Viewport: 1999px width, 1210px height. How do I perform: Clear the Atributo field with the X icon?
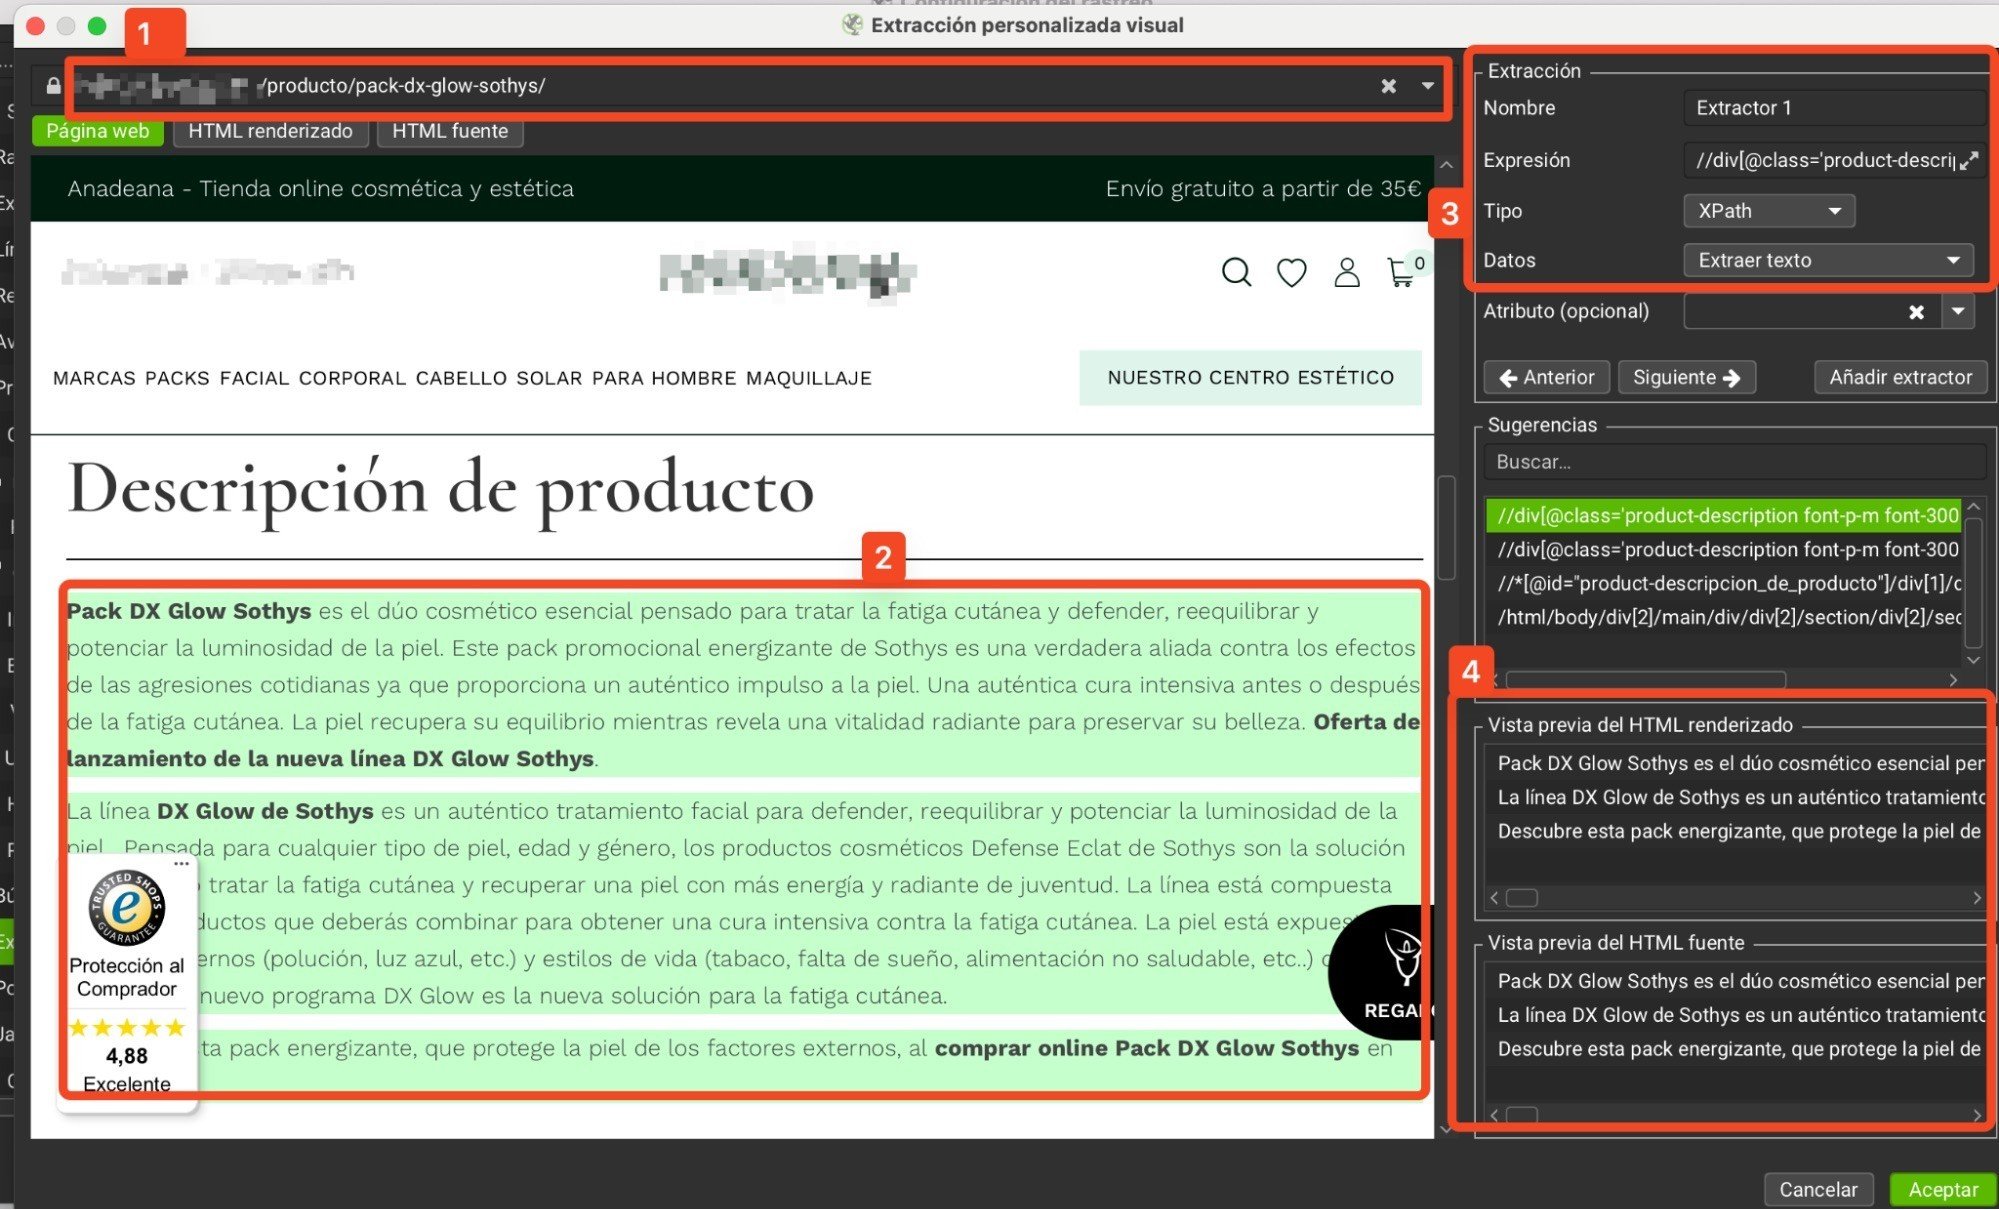coord(1916,312)
